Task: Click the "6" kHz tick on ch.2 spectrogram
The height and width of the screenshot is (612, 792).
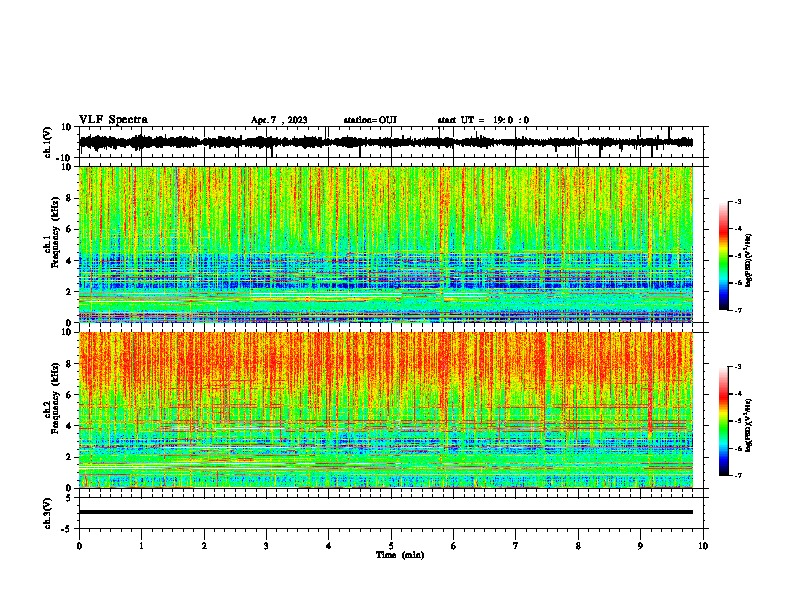Action: tap(70, 395)
